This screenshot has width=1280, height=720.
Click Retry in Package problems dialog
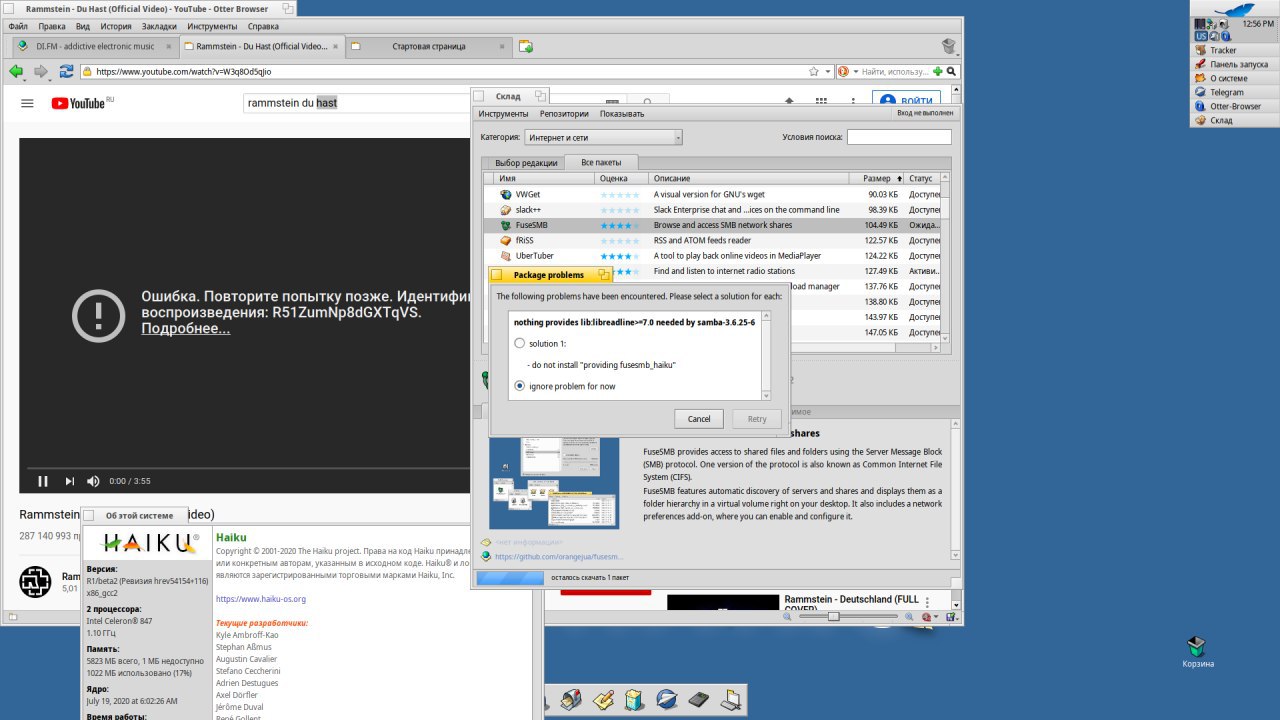(x=757, y=419)
